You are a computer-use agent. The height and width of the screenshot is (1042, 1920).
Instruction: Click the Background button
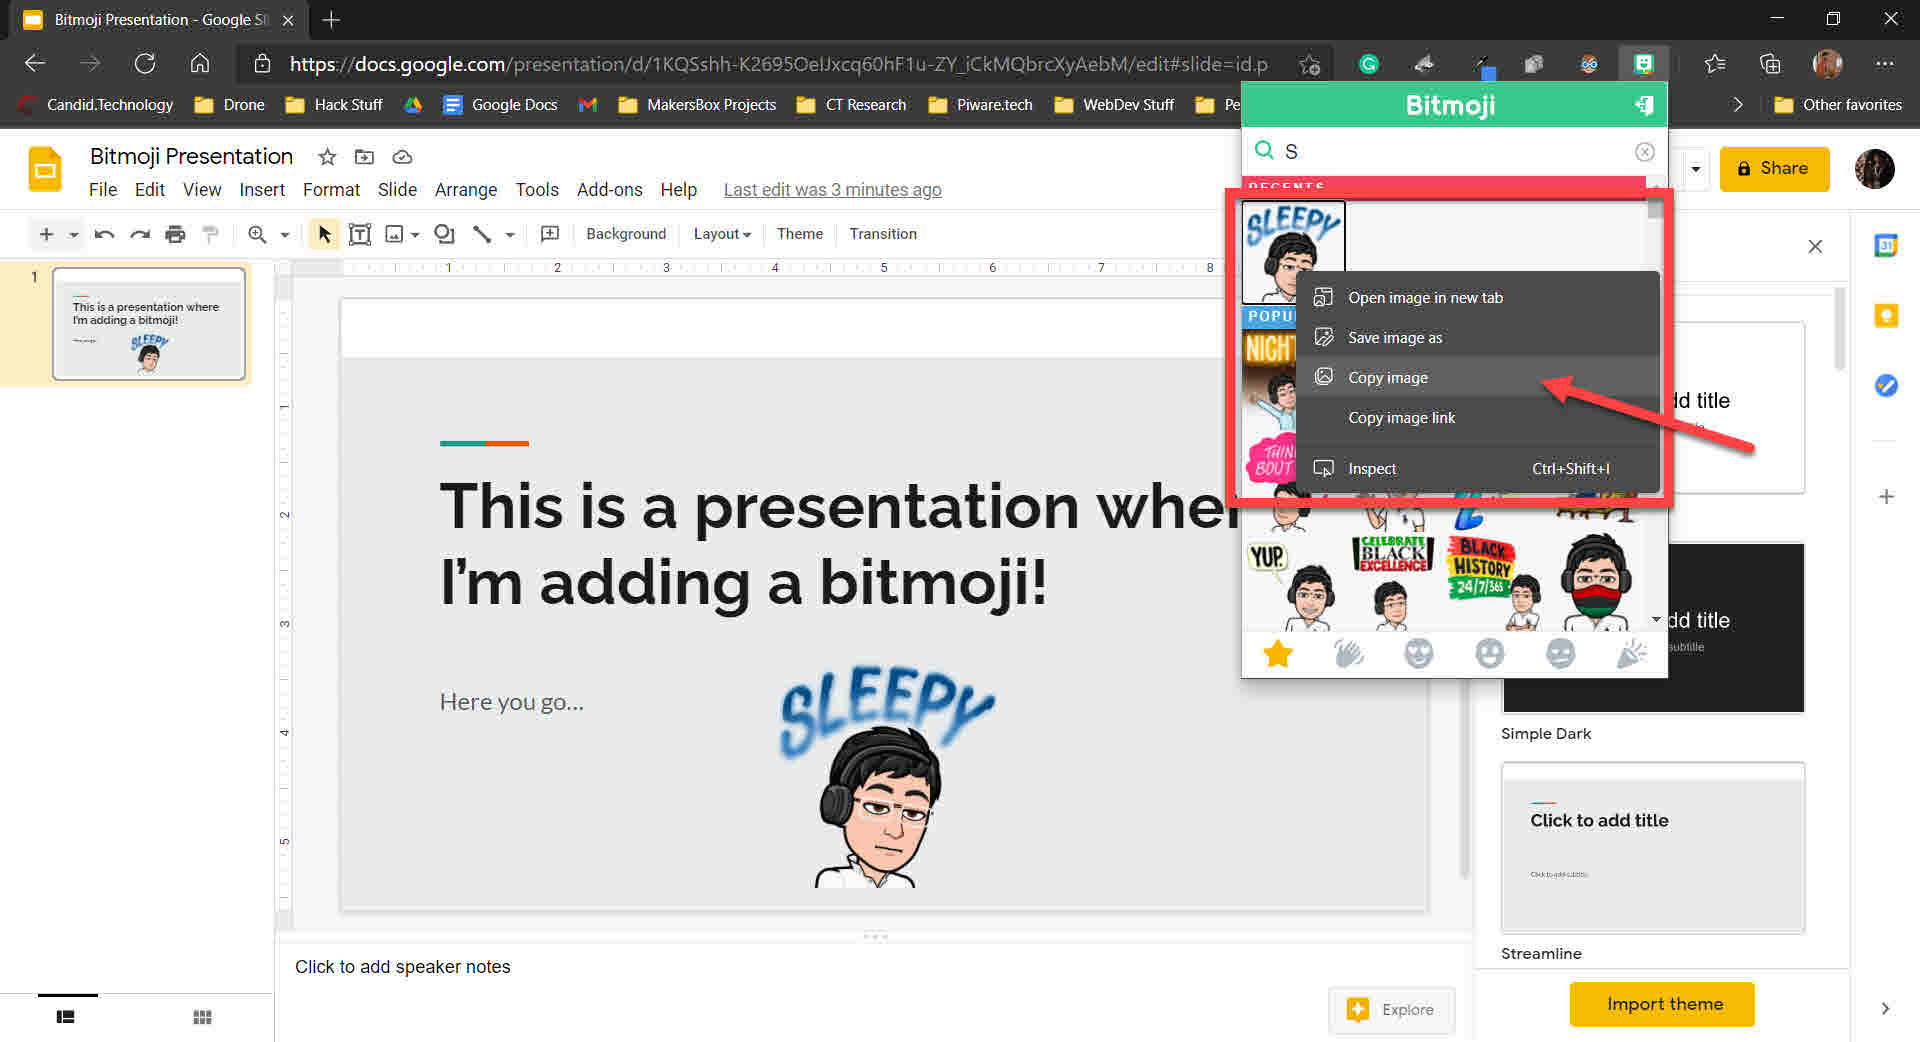coord(626,234)
